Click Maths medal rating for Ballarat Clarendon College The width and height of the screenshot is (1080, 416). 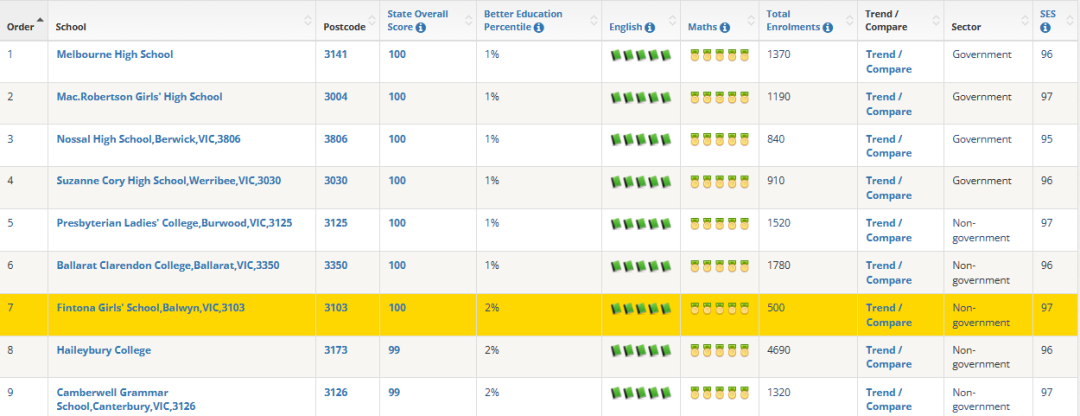(x=719, y=266)
